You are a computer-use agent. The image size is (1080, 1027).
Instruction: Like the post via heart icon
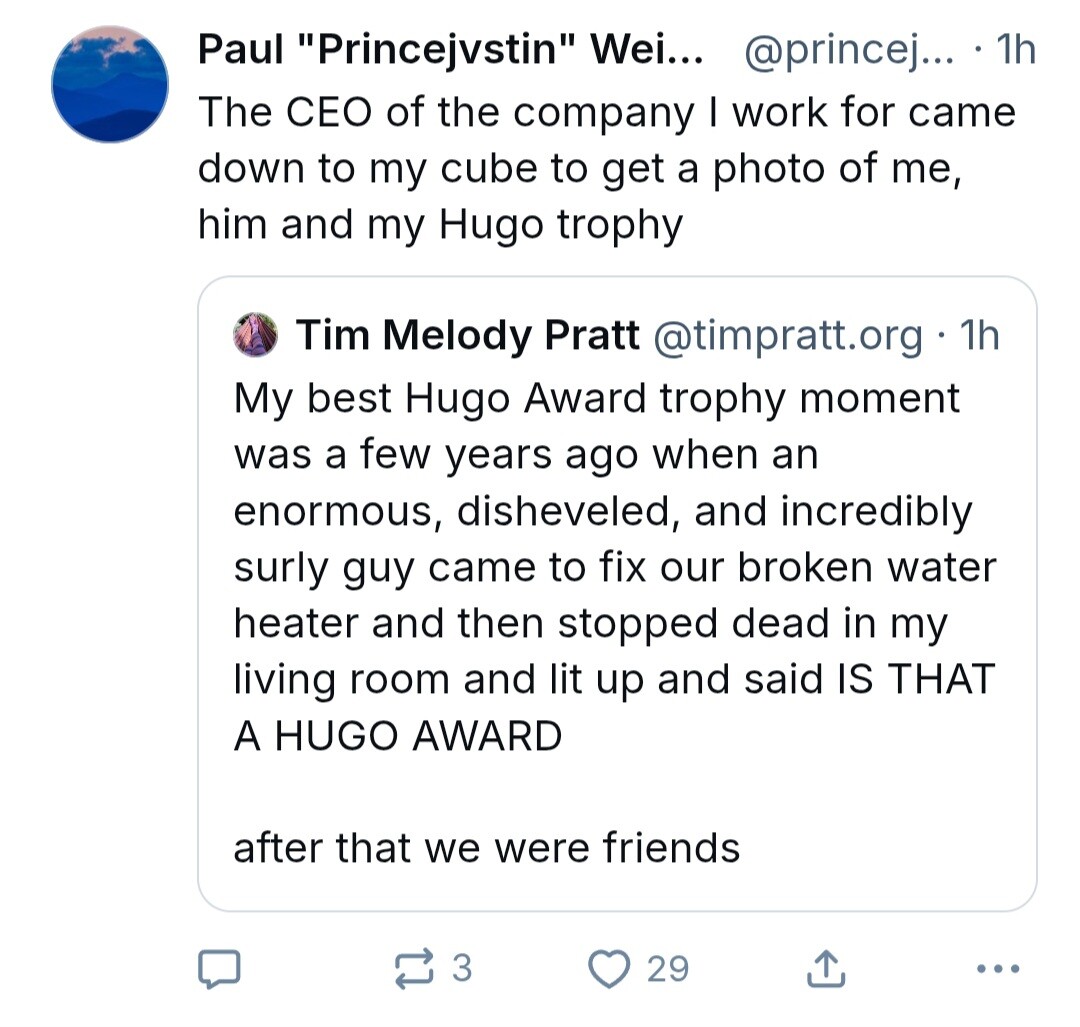click(x=609, y=968)
